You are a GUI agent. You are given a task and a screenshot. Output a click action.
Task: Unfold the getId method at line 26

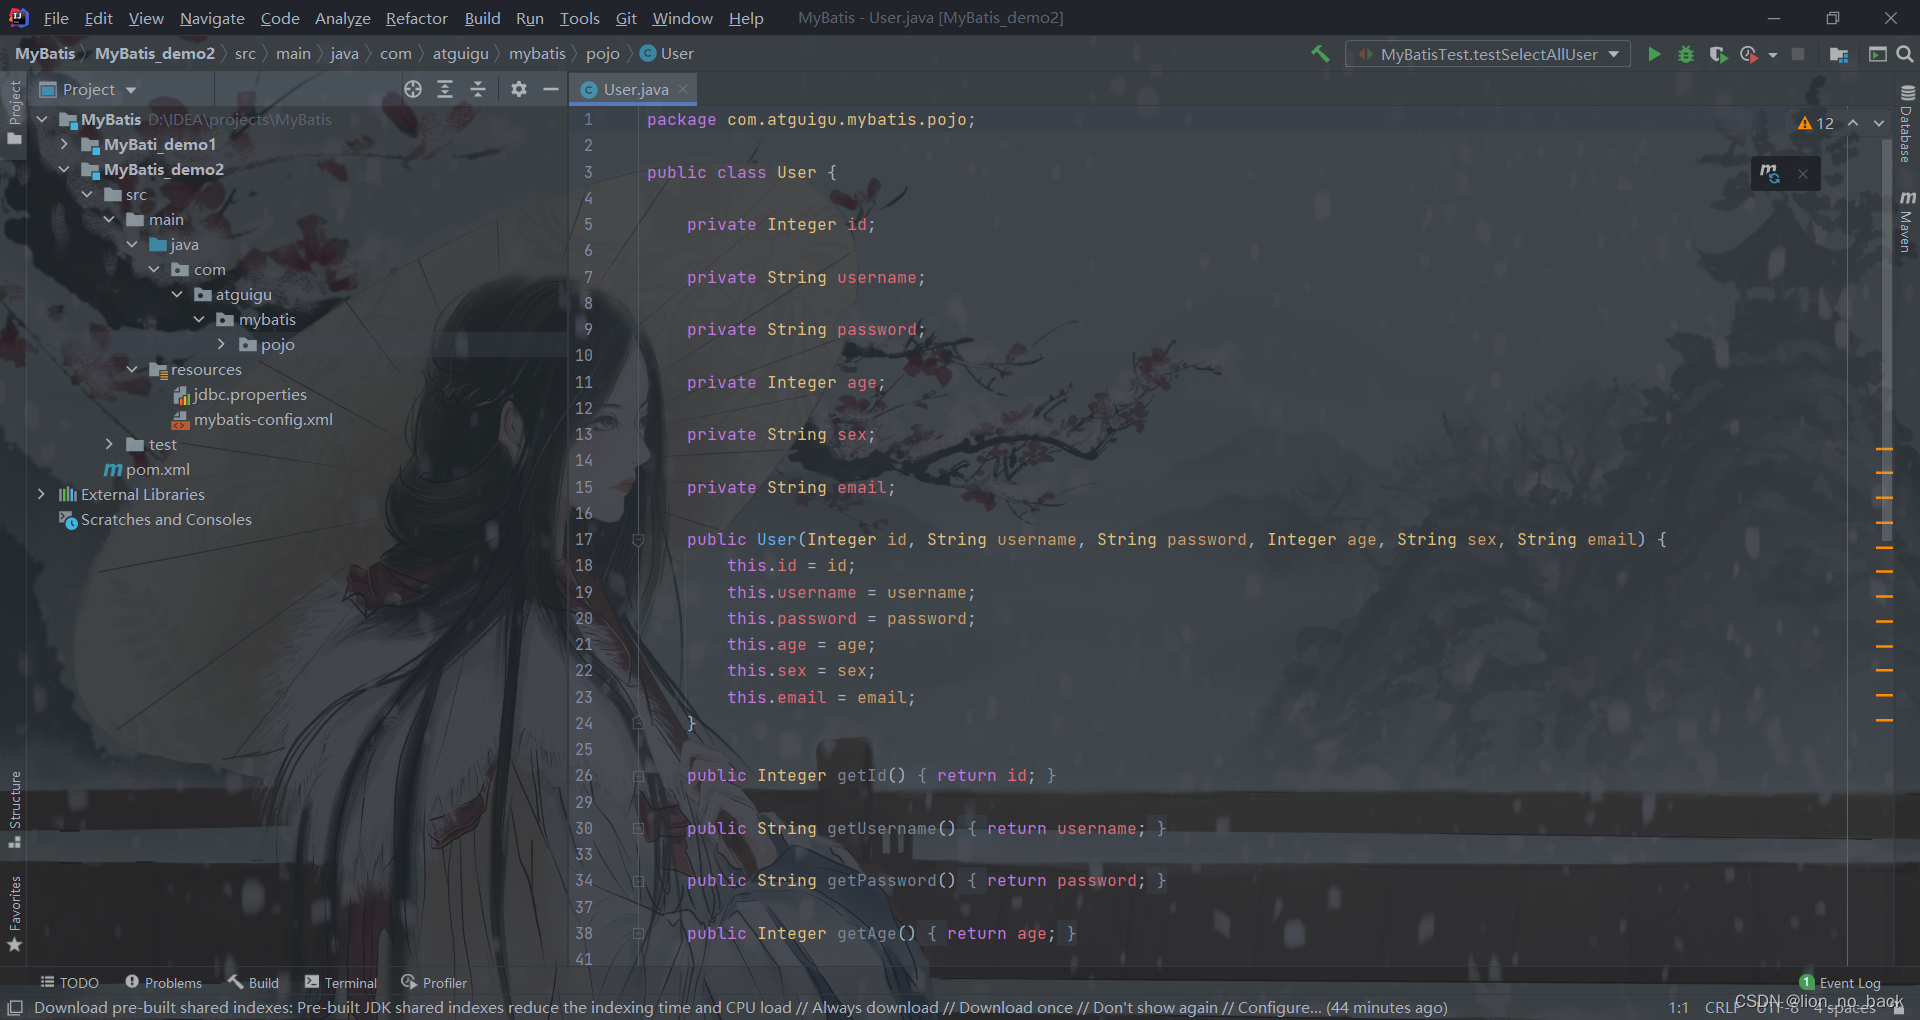pos(638,776)
